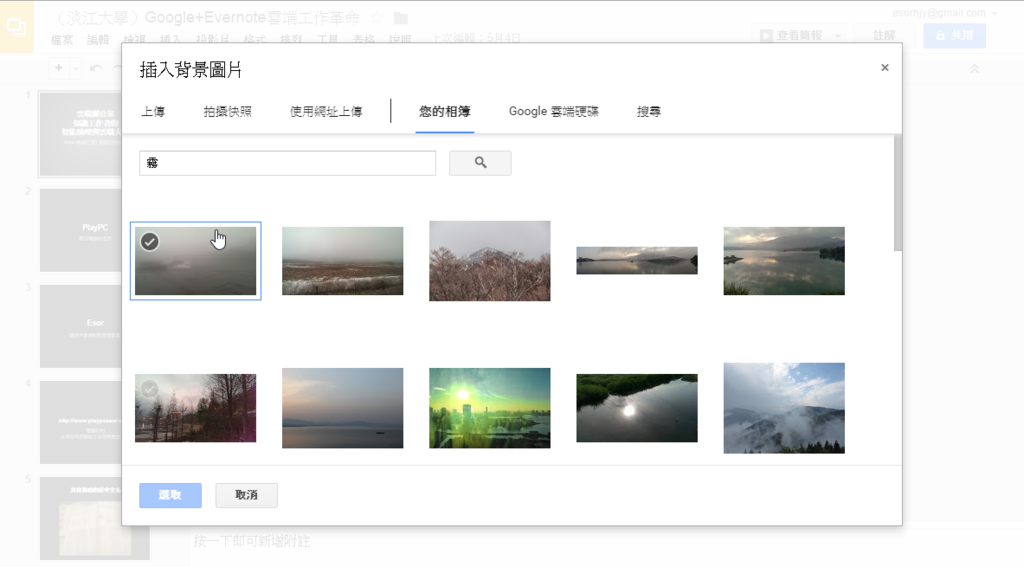1024x567 pixels.
Task: Select the lake with cloud reflections photo
Action: 784,261
